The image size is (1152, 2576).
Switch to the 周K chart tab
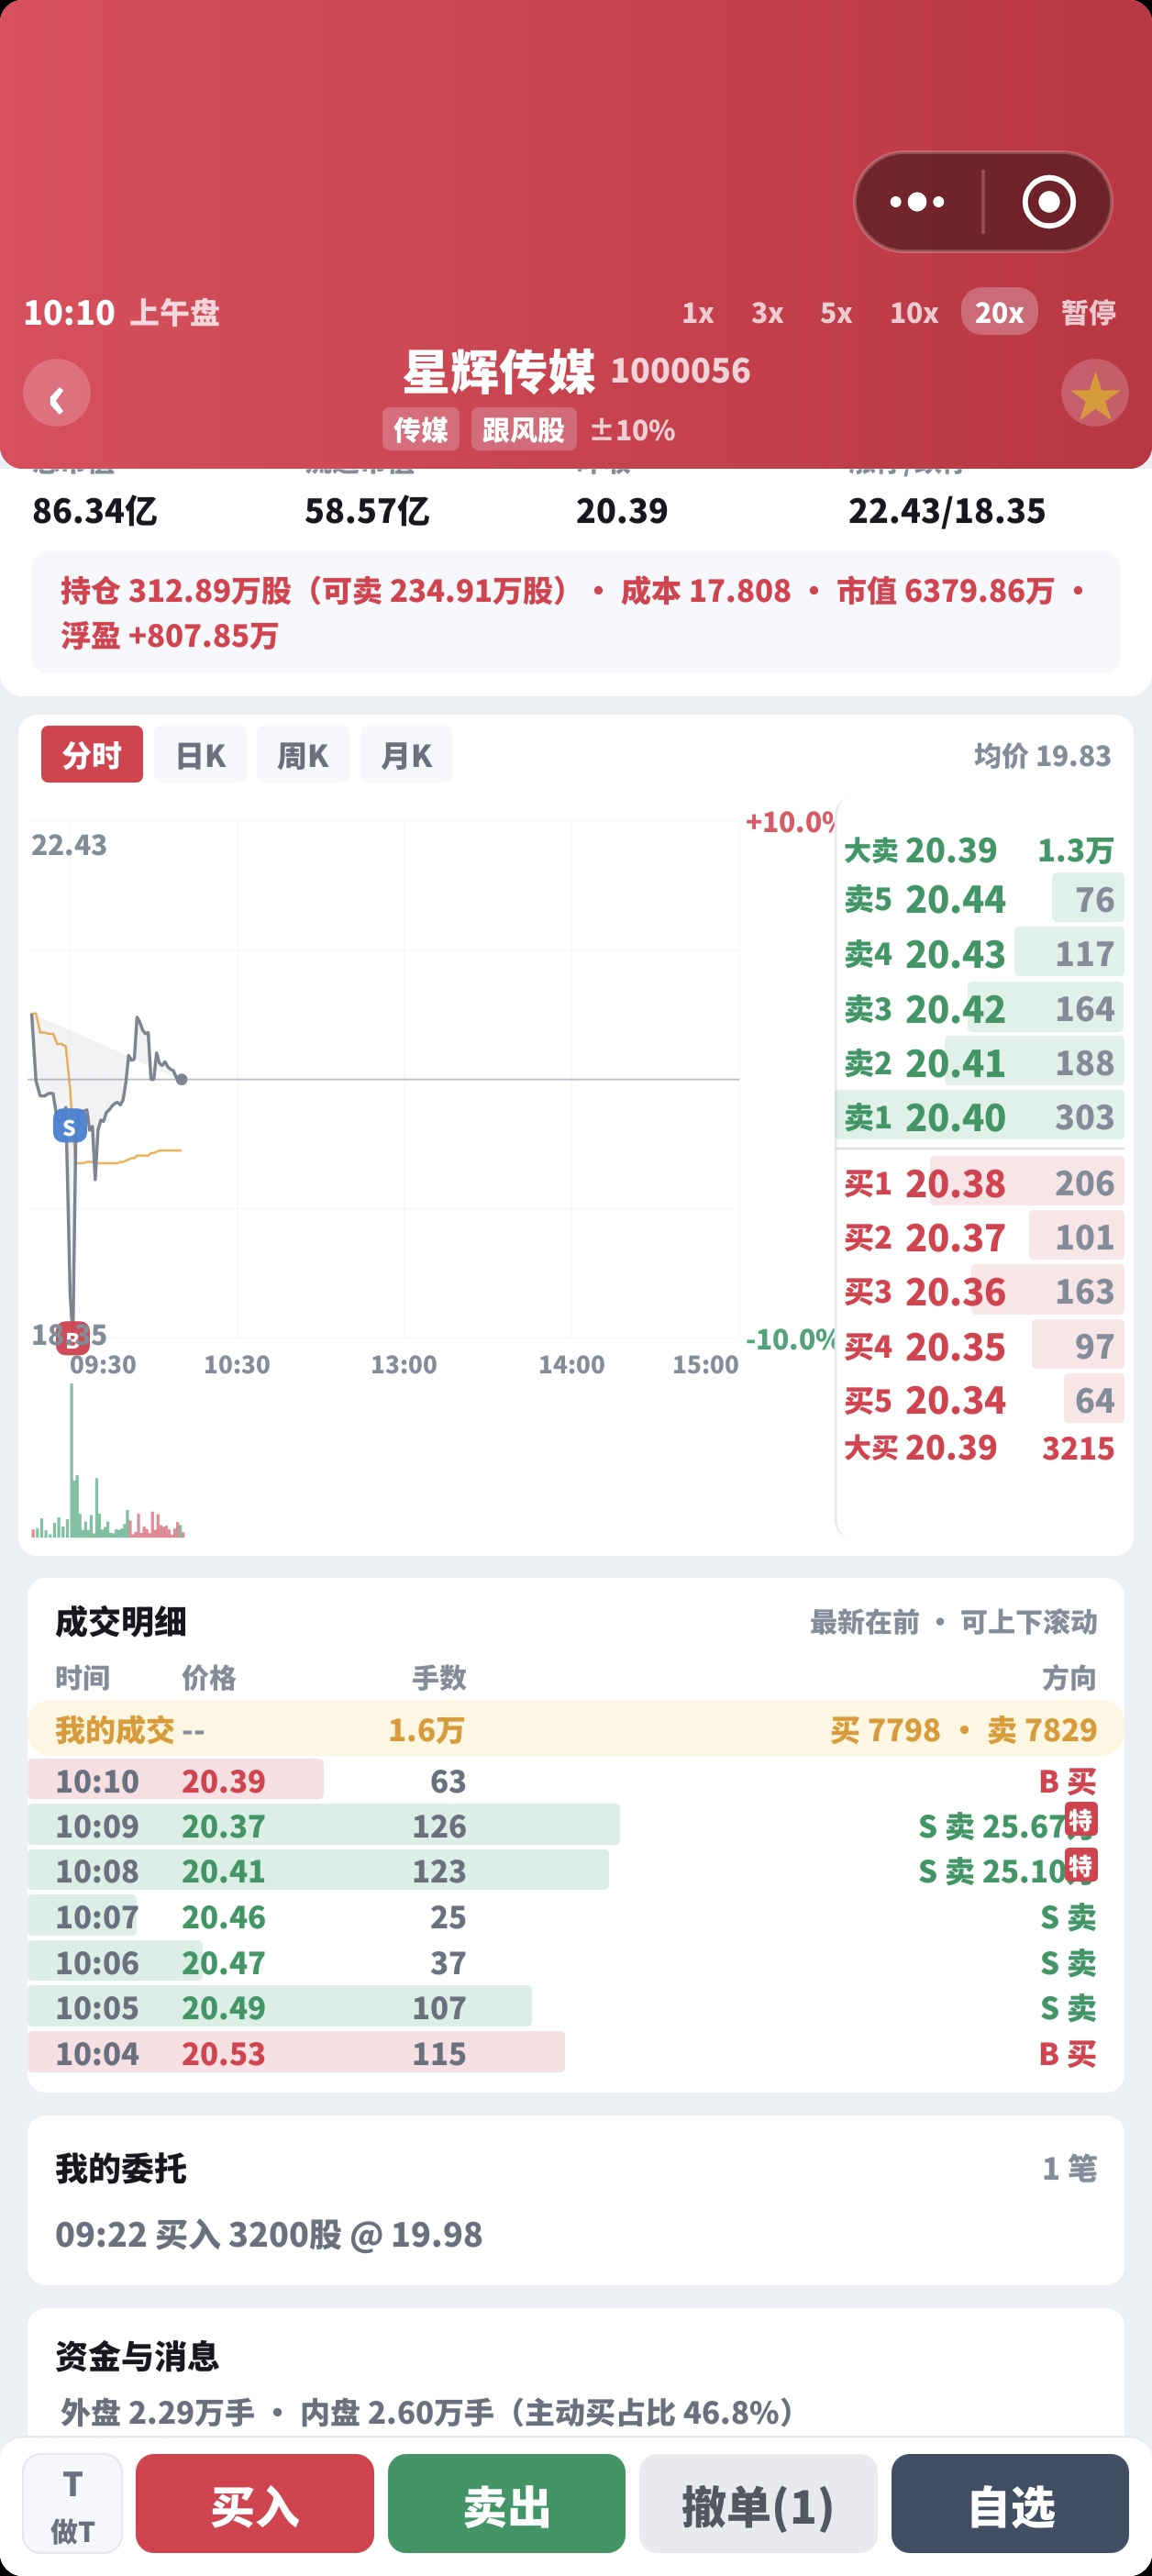click(x=303, y=755)
